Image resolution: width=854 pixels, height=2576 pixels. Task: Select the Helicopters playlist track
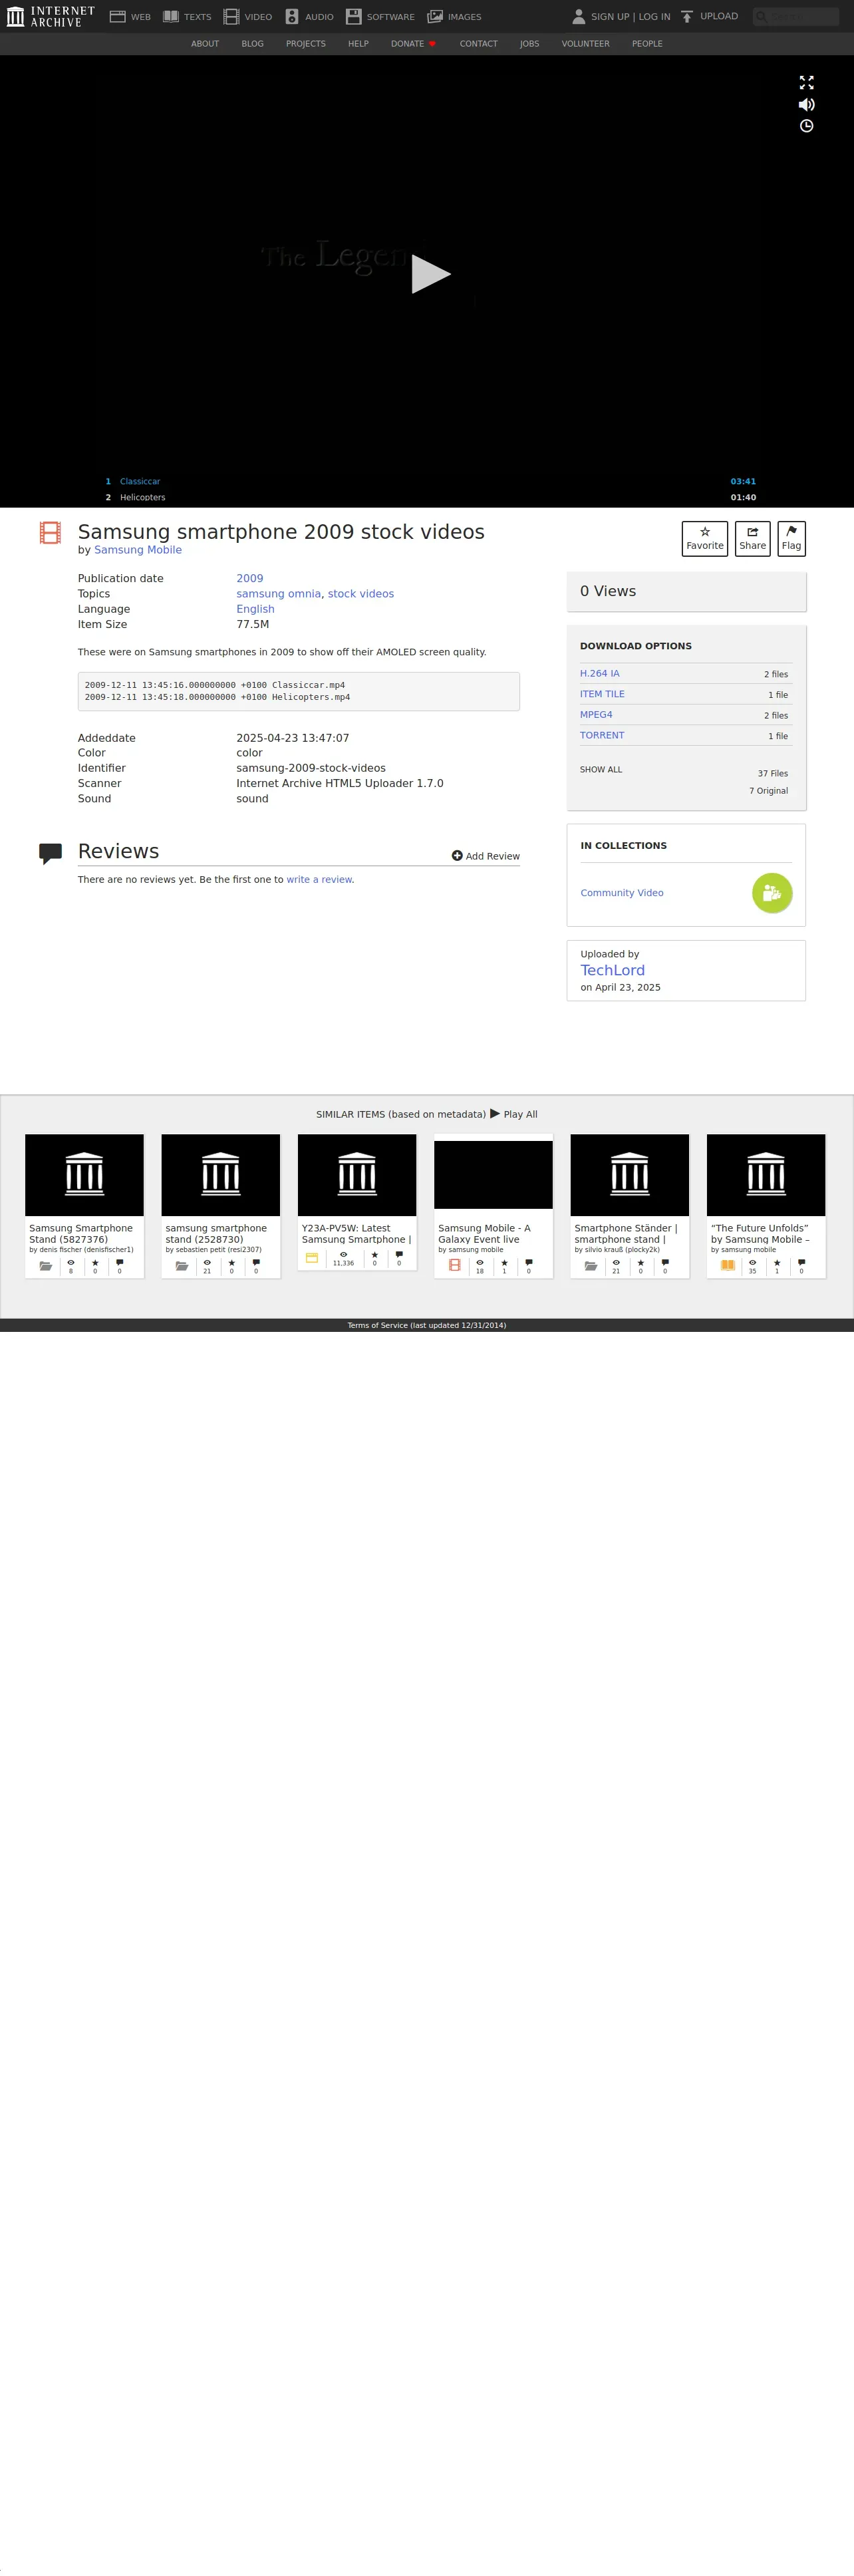click(x=431, y=497)
